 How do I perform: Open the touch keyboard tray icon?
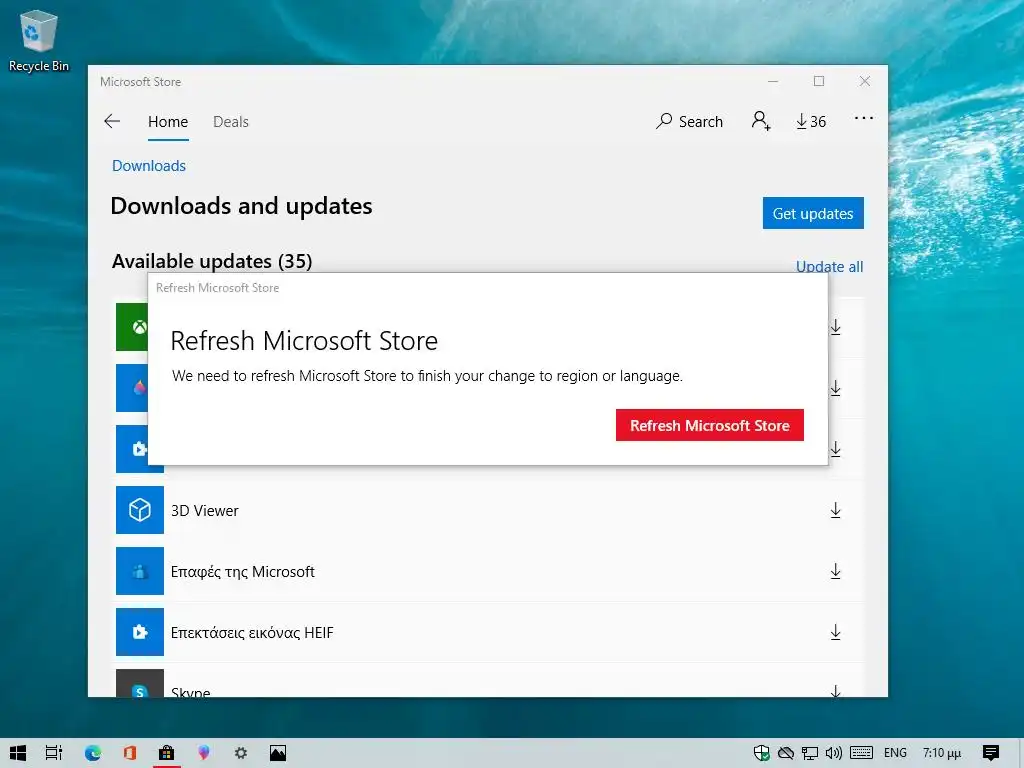click(x=861, y=753)
